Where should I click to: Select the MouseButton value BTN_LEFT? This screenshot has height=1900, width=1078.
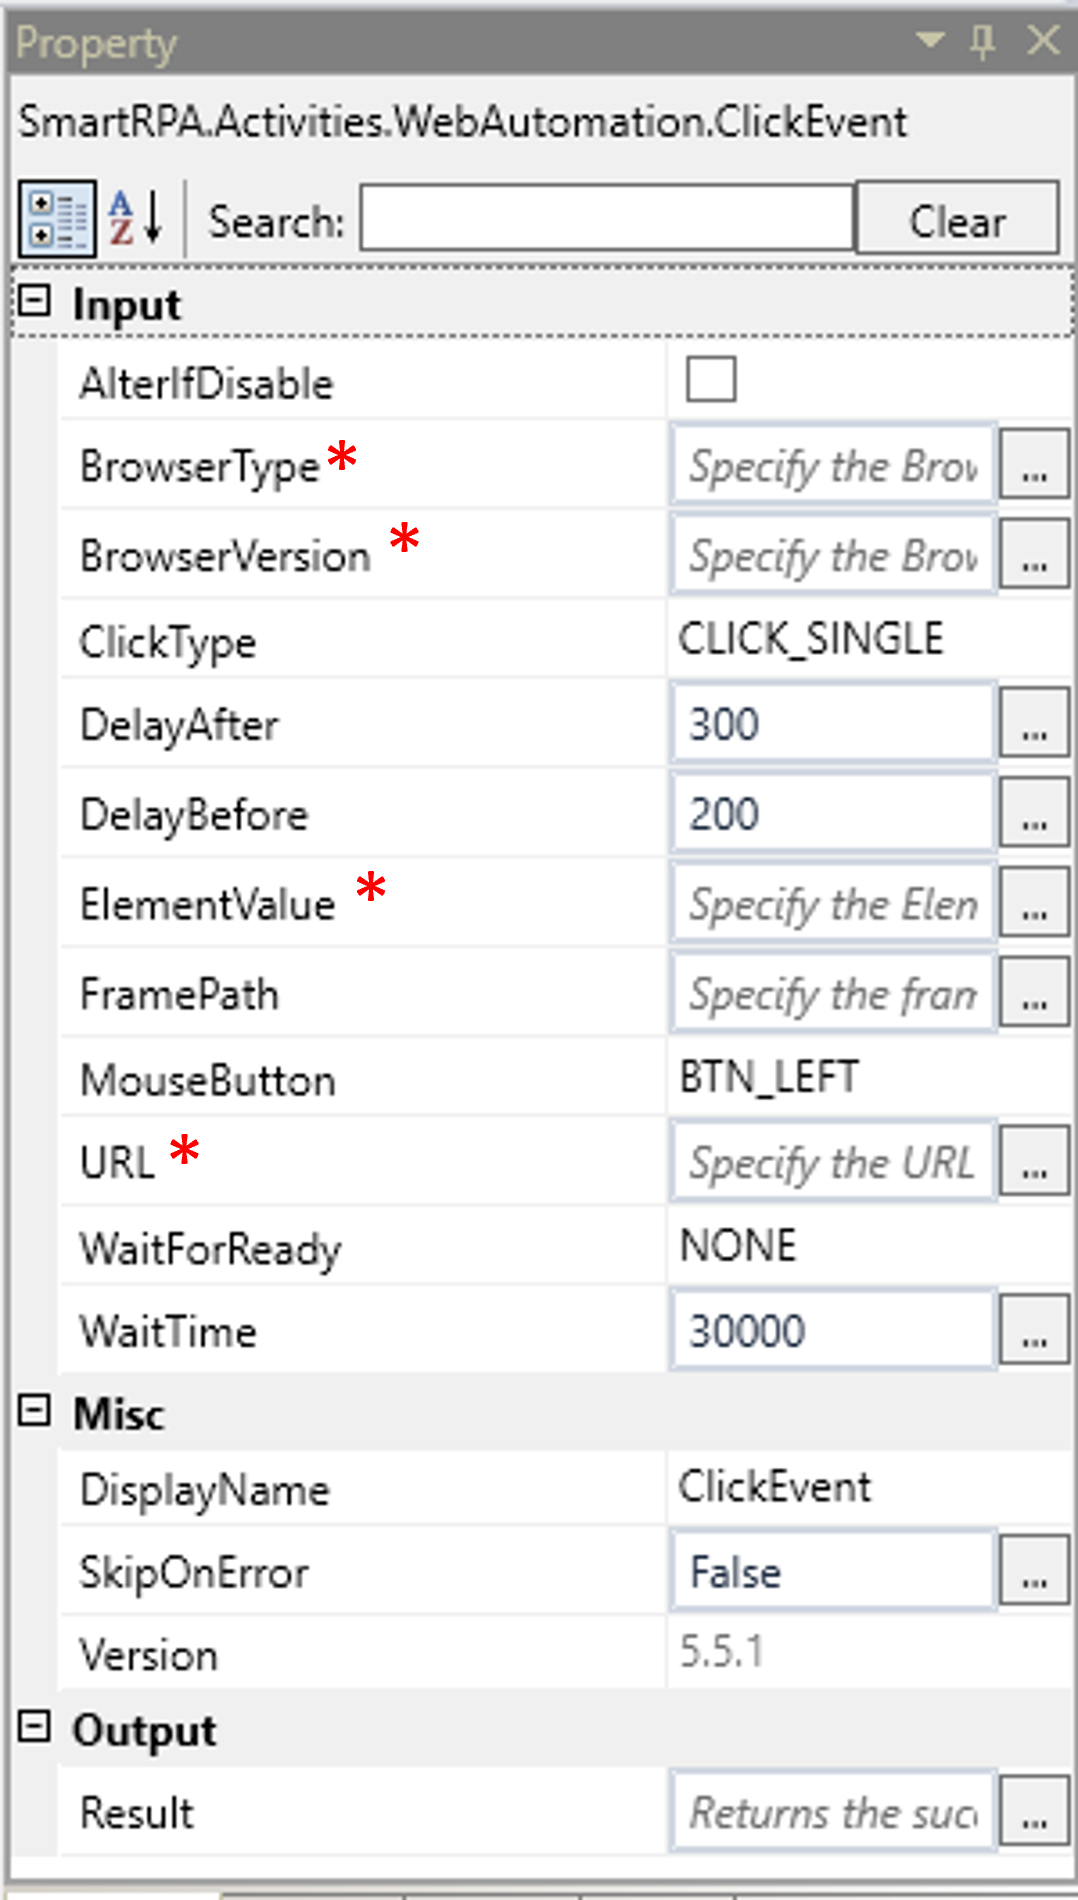tap(769, 1078)
